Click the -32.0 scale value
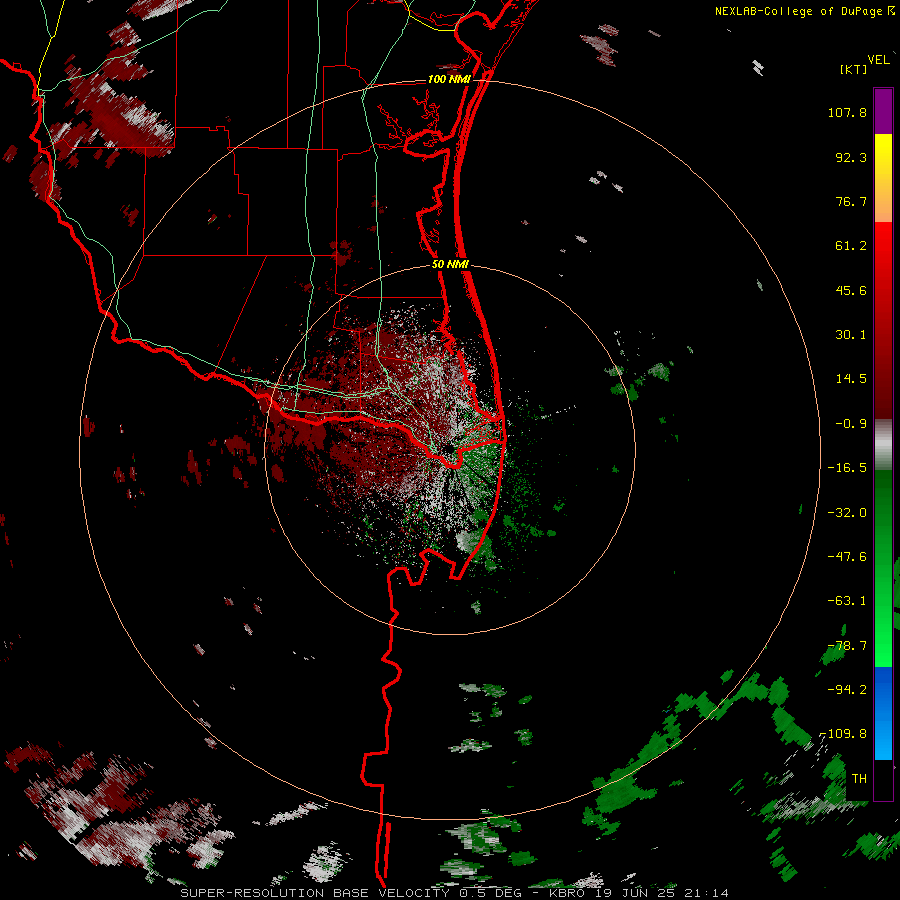The image size is (900, 900). tap(847, 513)
